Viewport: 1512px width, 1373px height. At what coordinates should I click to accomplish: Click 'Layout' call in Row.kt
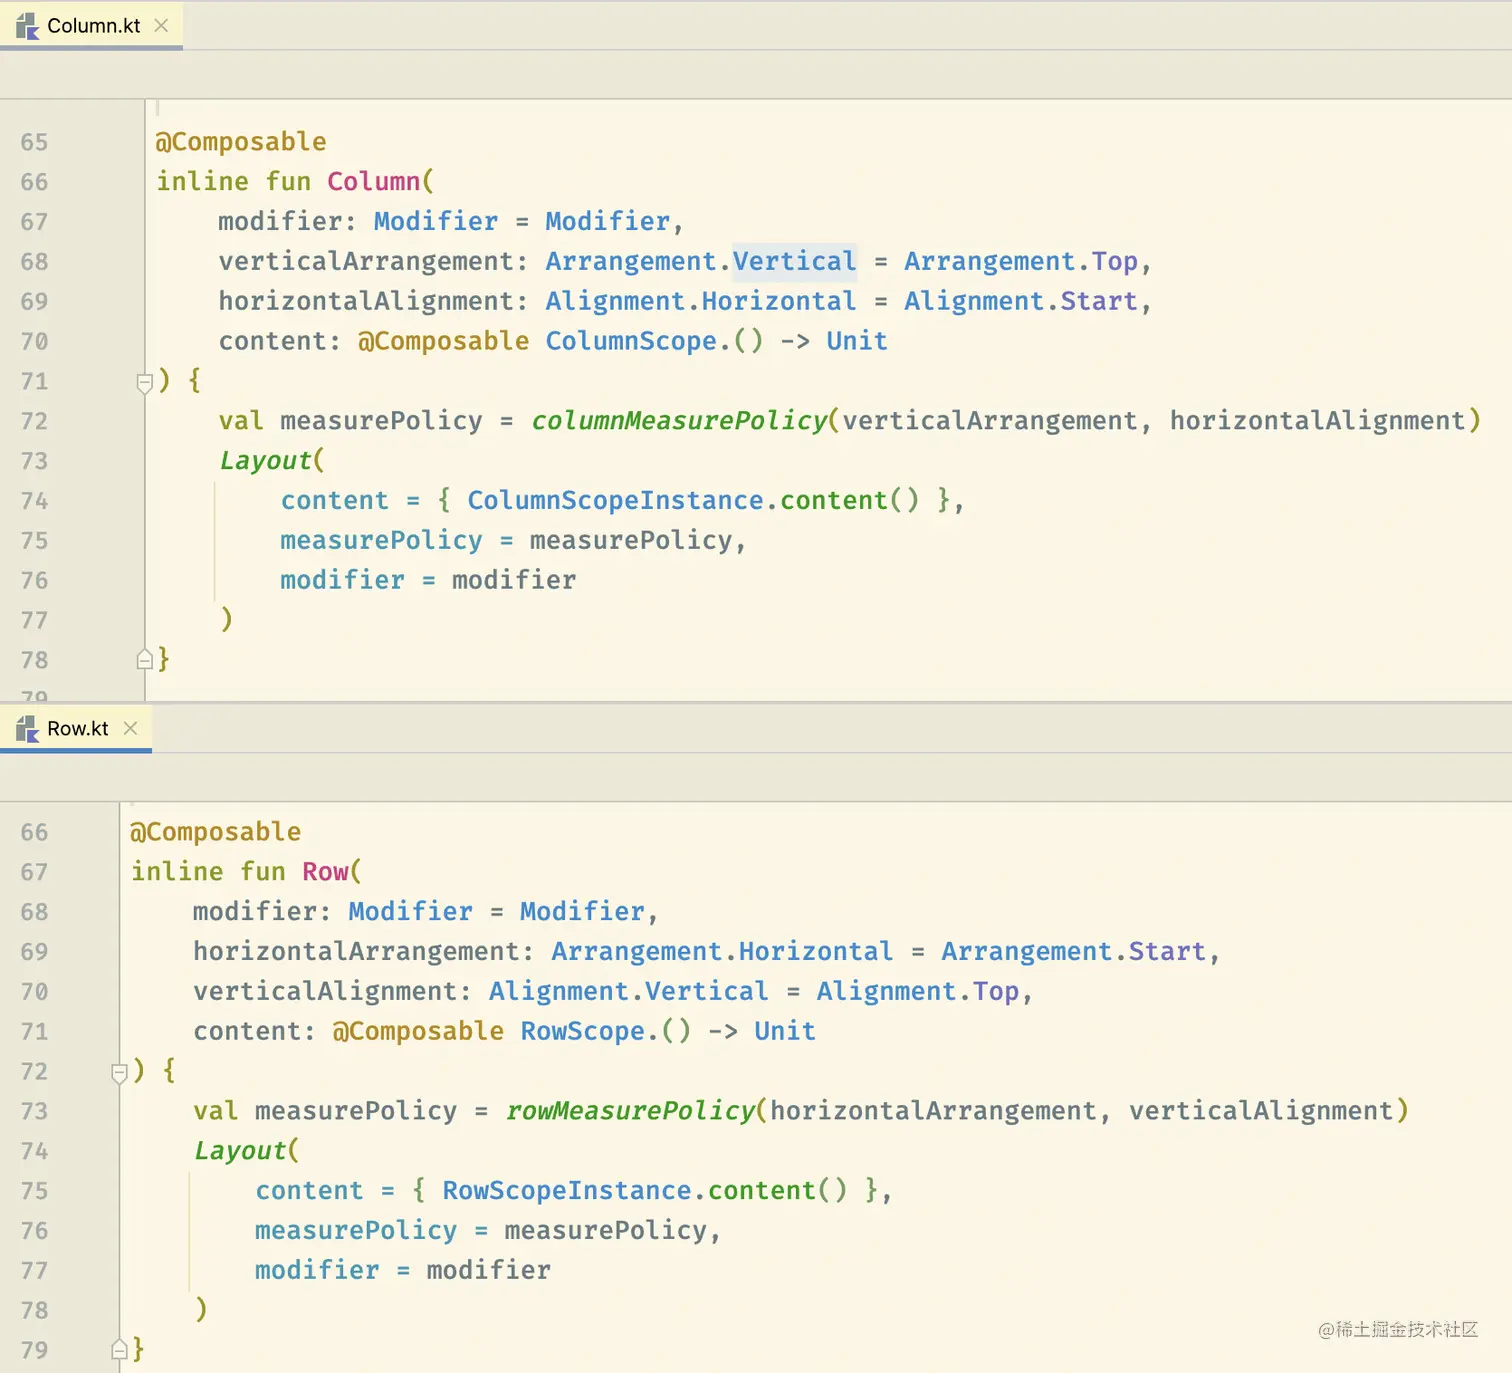coord(240,1151)
